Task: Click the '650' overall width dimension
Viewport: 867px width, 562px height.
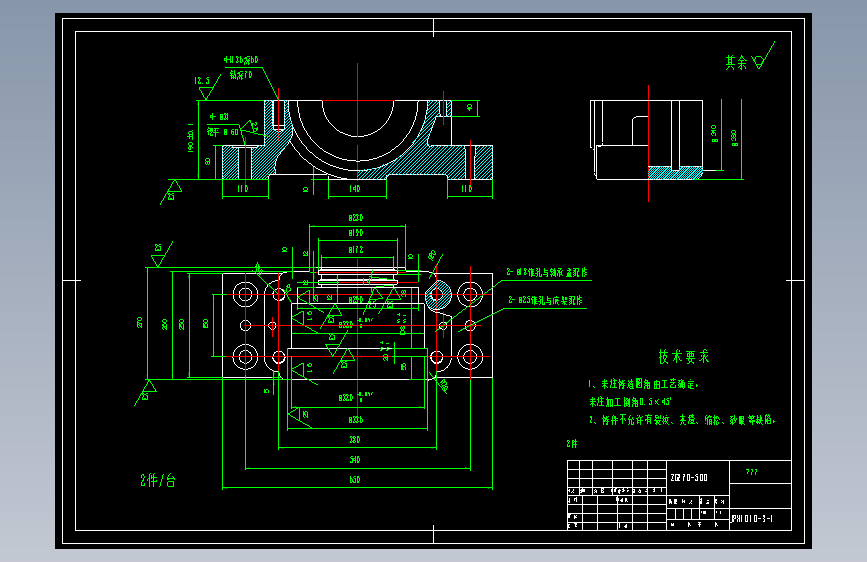Action: click(355, 480)
